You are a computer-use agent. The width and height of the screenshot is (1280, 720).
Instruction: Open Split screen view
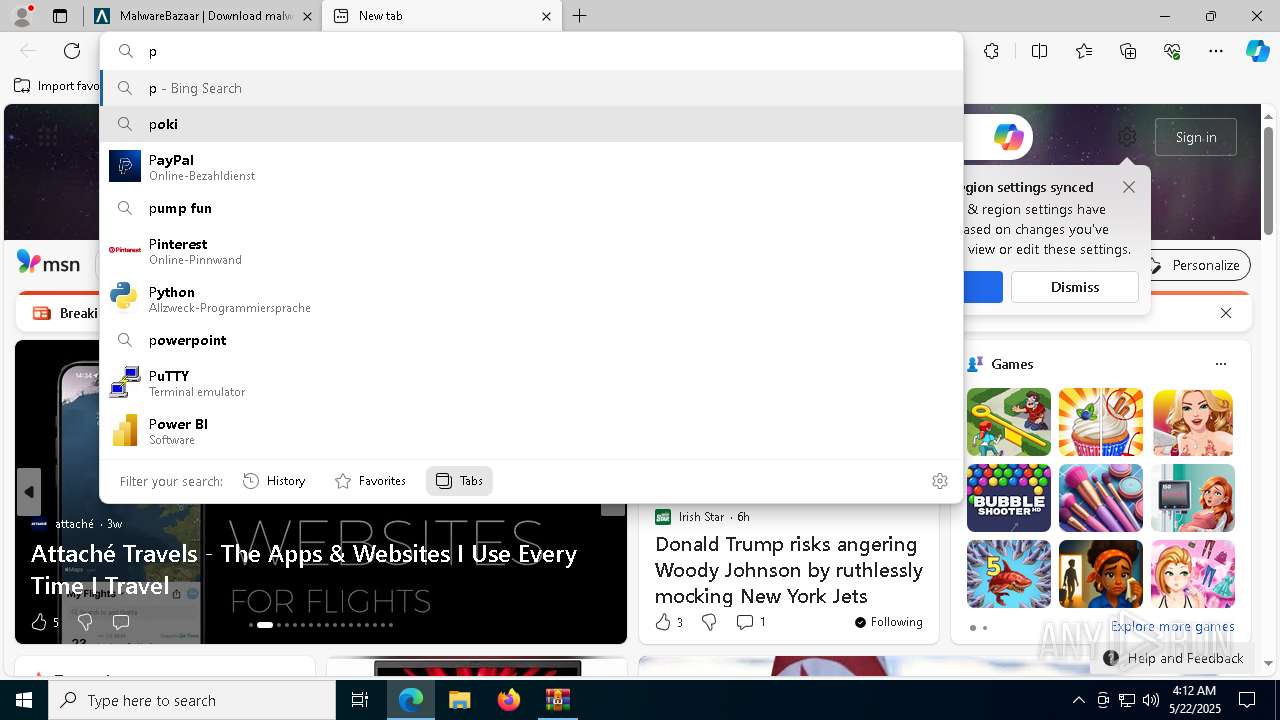(x=1039, y=51)
